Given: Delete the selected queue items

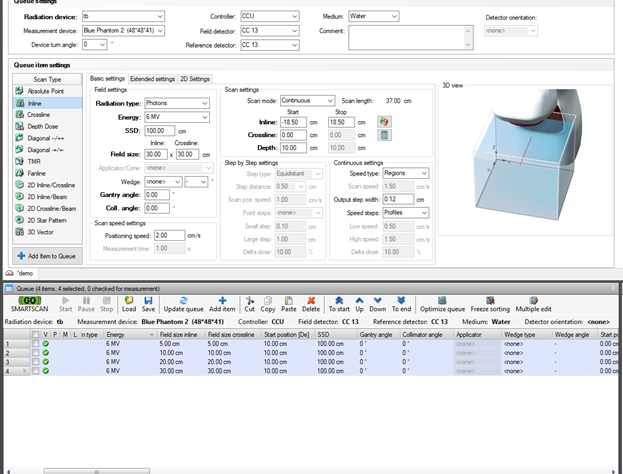Looking at the screenshot, I should 311,304.
